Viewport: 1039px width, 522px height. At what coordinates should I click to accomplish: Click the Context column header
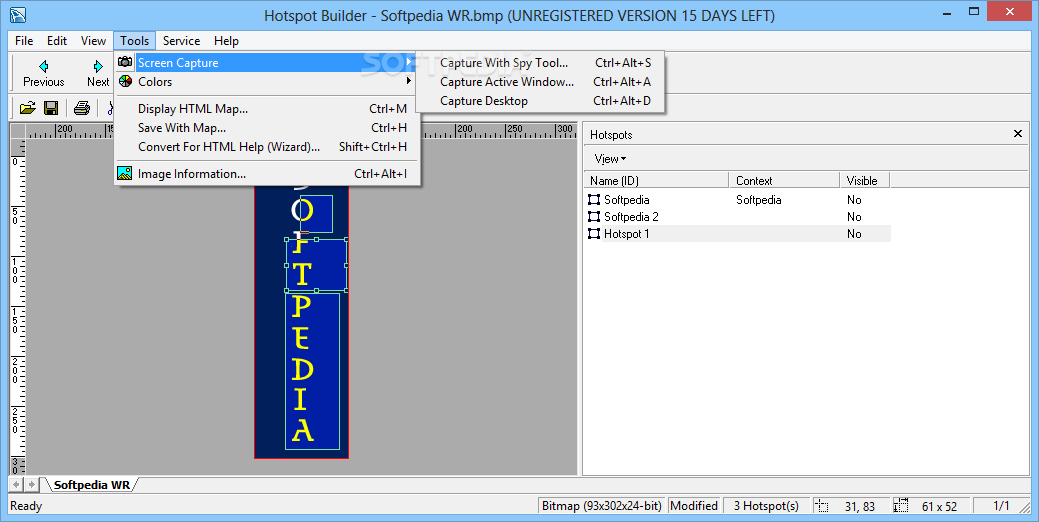(x=784, y=180)
